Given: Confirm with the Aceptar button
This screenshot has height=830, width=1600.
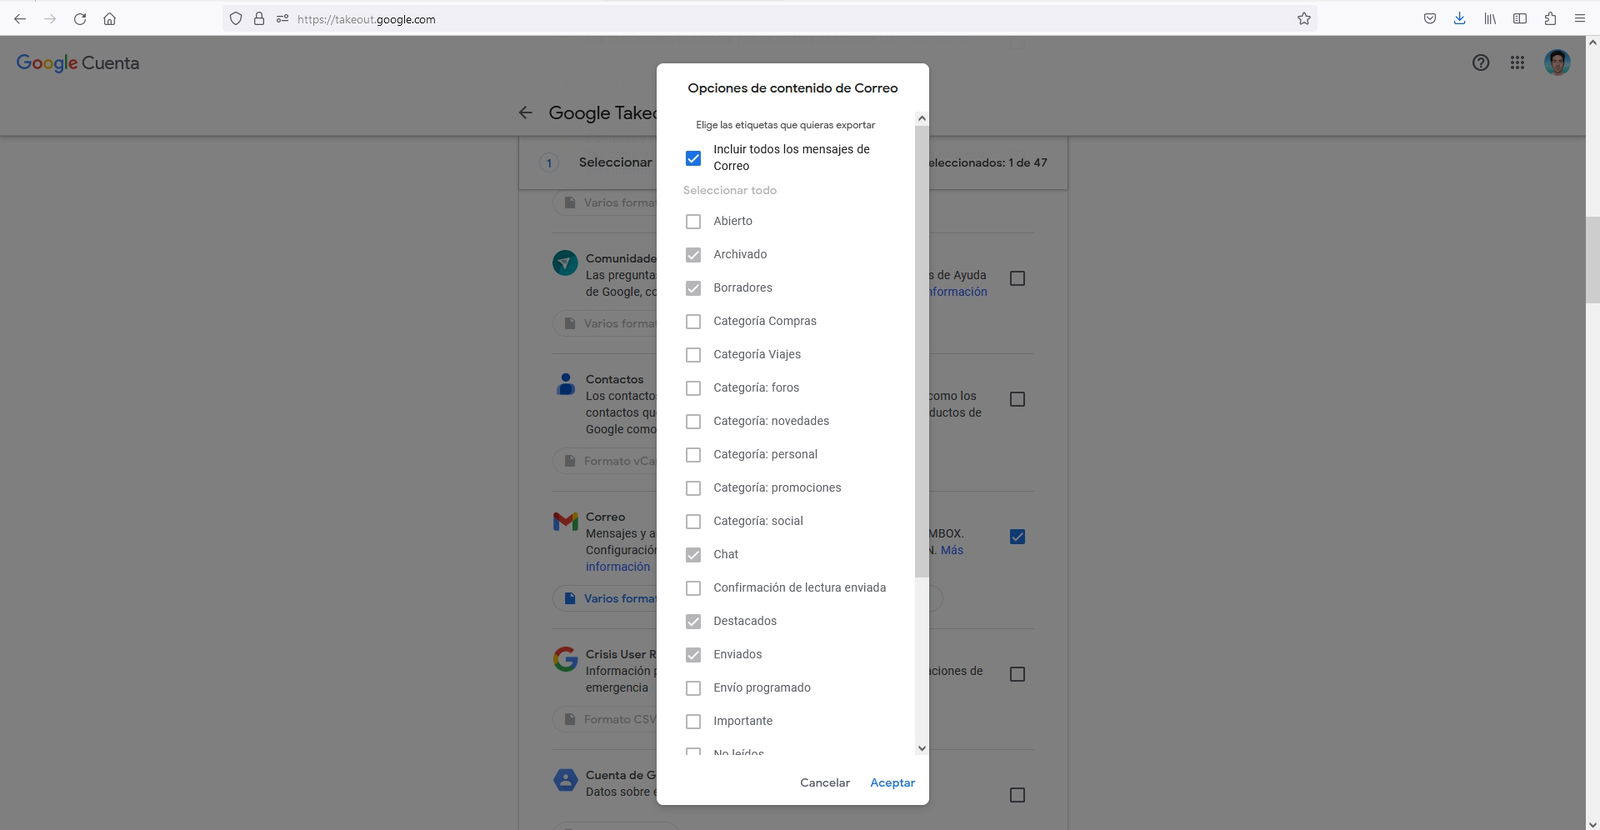Looking at the screenshot, I should 892,783.
